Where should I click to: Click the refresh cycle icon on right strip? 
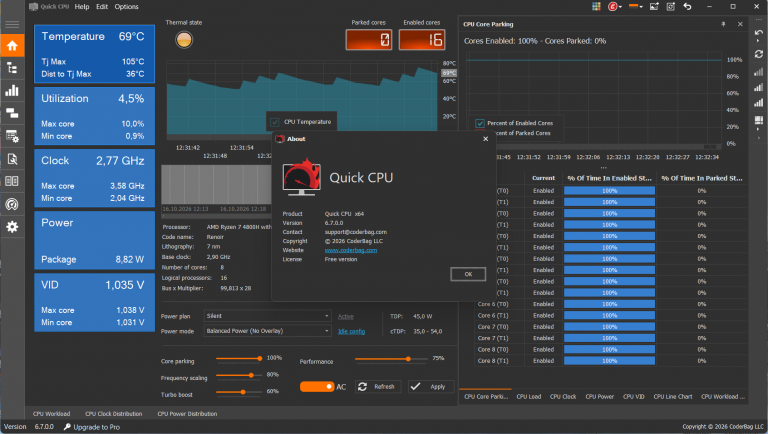click(x=759, y=54)
